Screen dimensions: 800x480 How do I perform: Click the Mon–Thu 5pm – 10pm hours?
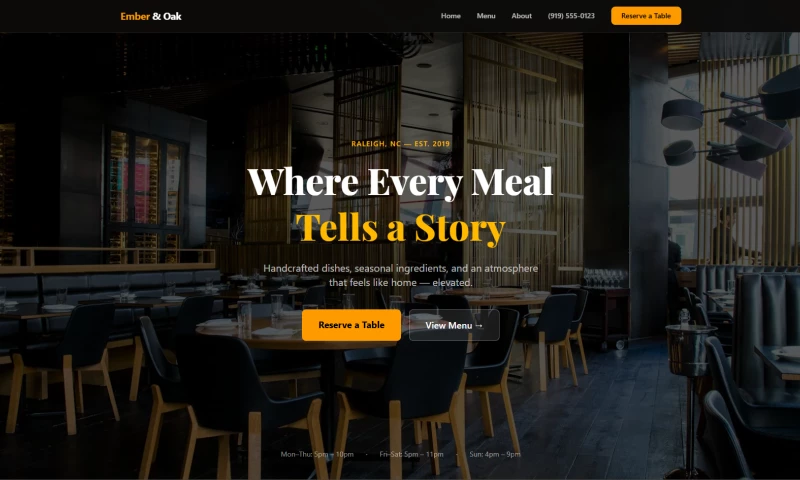point(317,454)
